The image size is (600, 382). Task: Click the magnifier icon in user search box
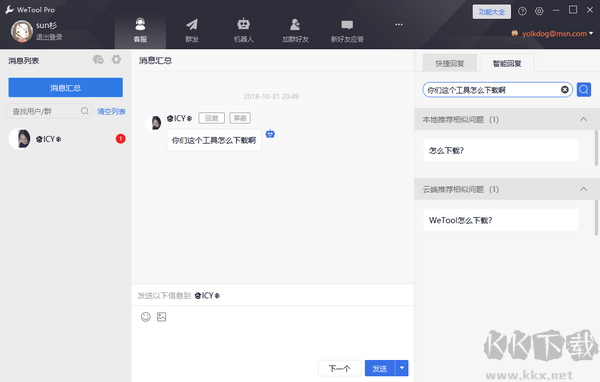(85, 111)
